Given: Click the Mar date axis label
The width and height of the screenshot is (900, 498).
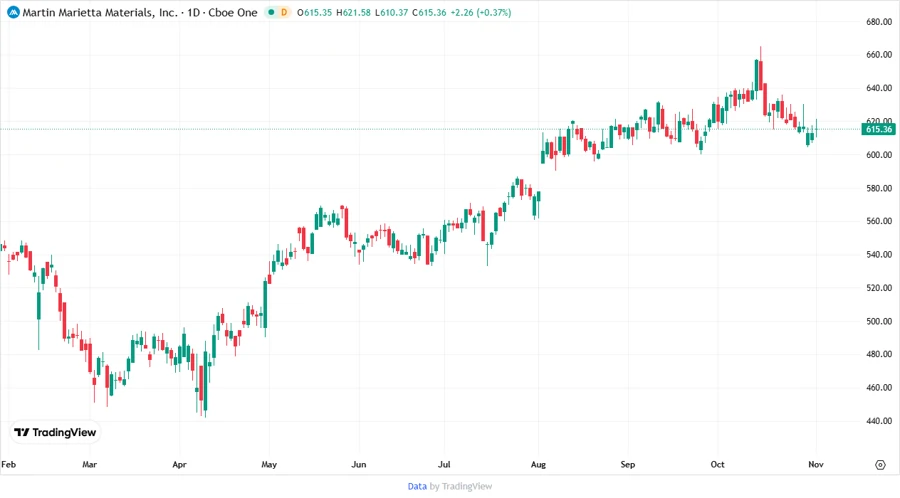Looking at the screenshot, I should 90,464.
